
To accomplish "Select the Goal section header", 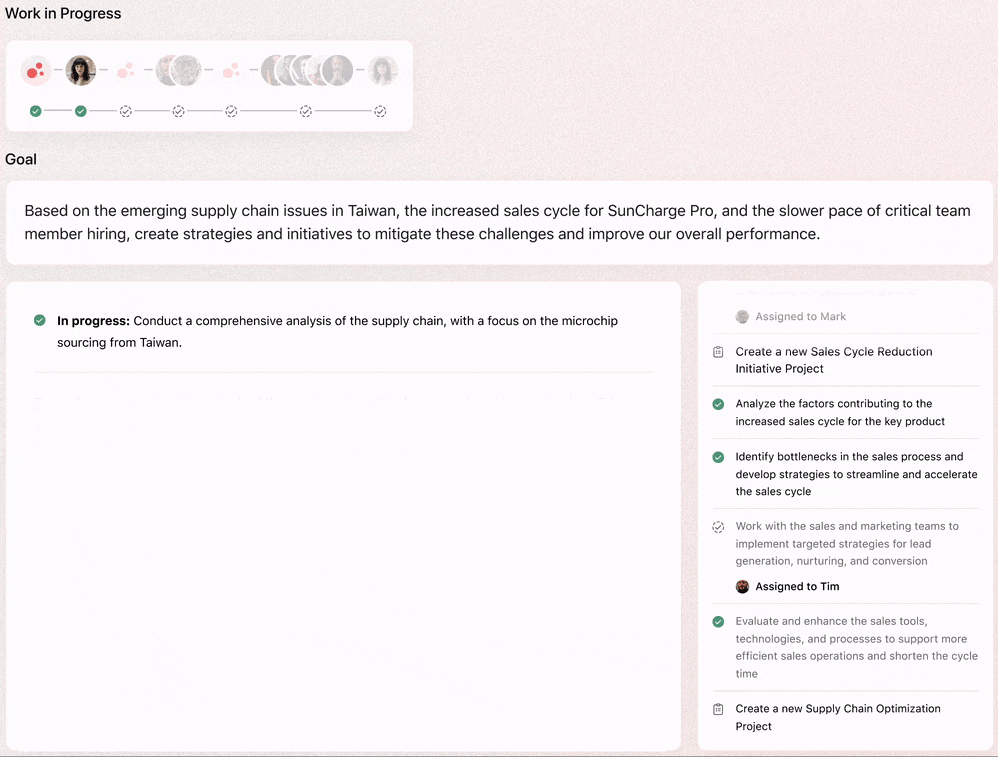I will coord(21,159).
